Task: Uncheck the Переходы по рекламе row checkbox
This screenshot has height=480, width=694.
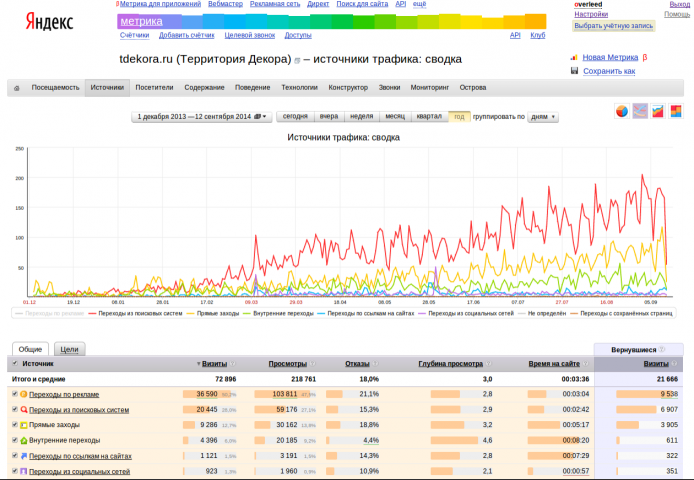Action: (x=15, y=394)
